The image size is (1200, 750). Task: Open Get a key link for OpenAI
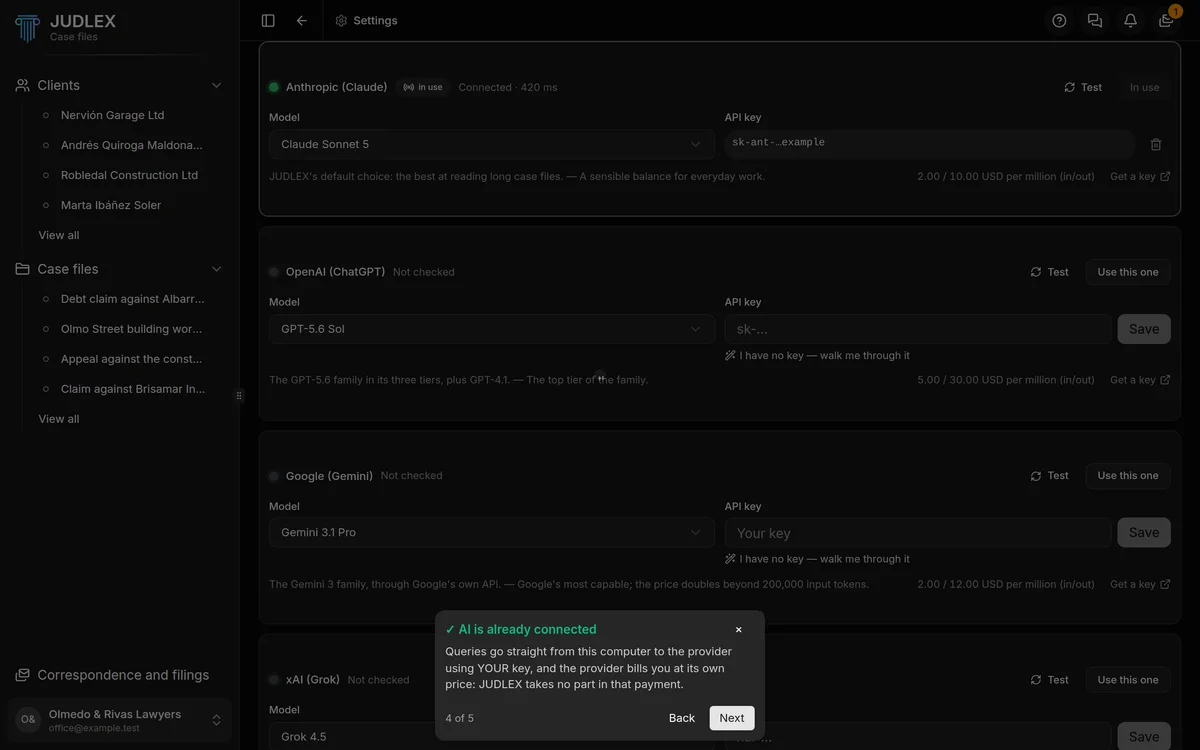coord(1140,380)
